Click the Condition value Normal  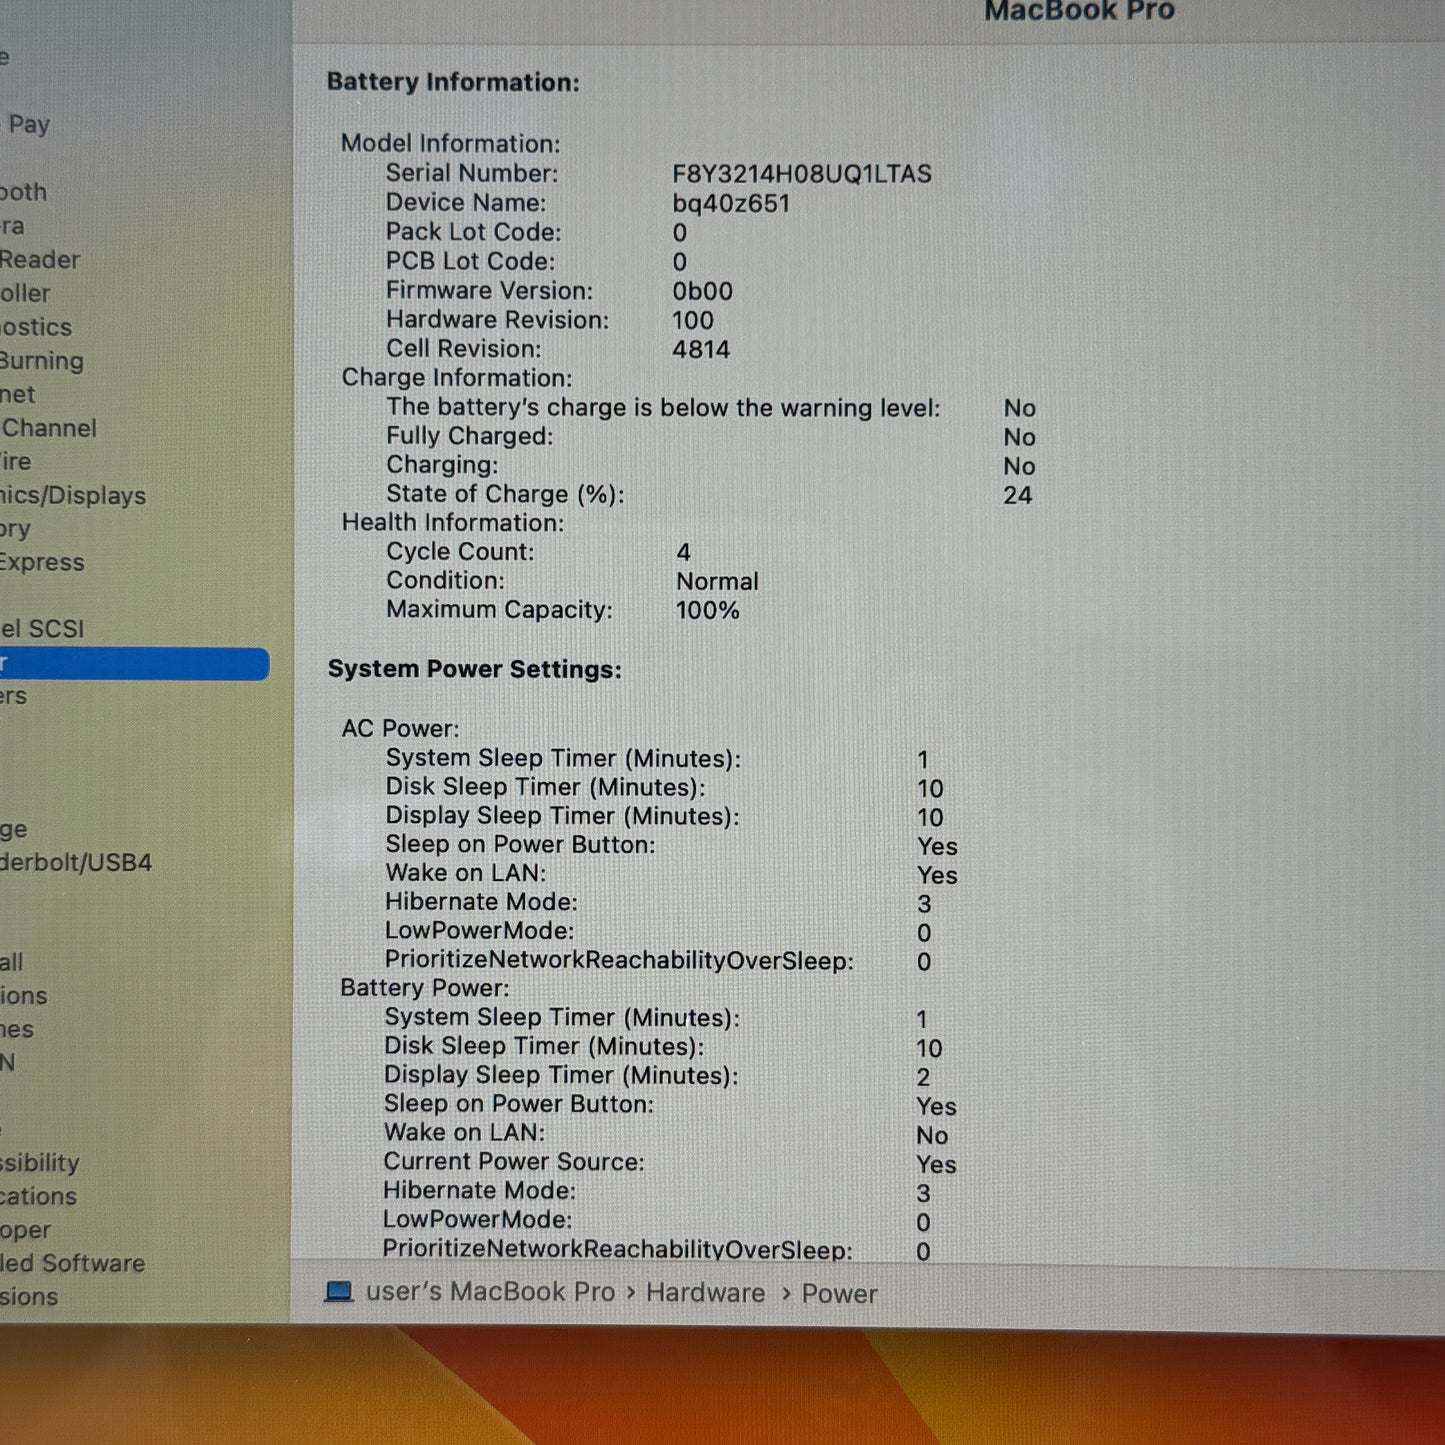(x=717, y=581)
